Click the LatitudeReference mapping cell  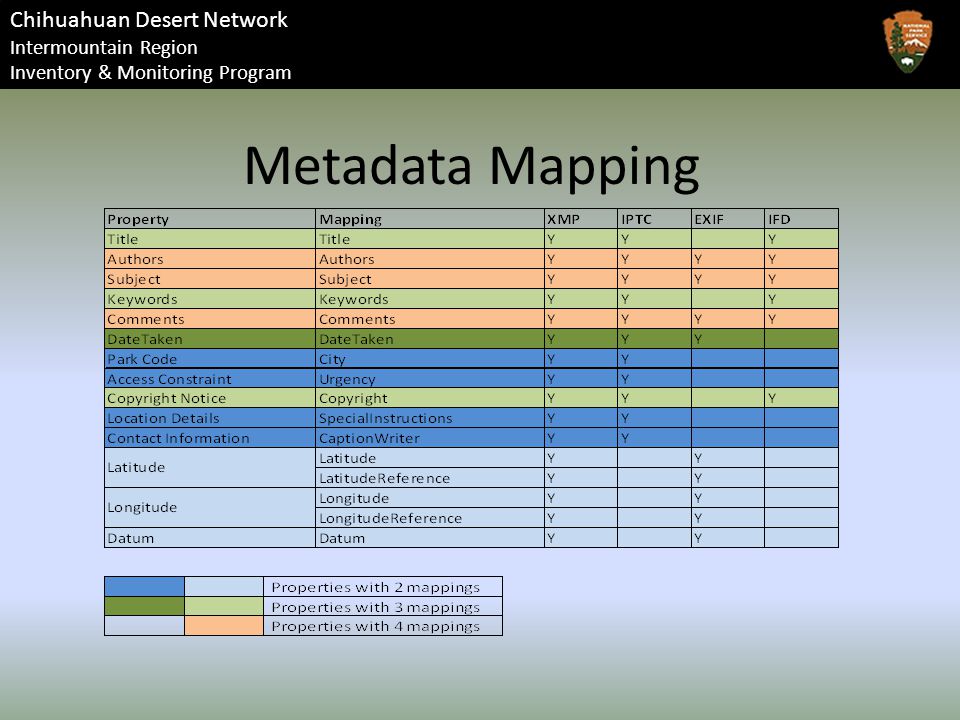(430, 478)
